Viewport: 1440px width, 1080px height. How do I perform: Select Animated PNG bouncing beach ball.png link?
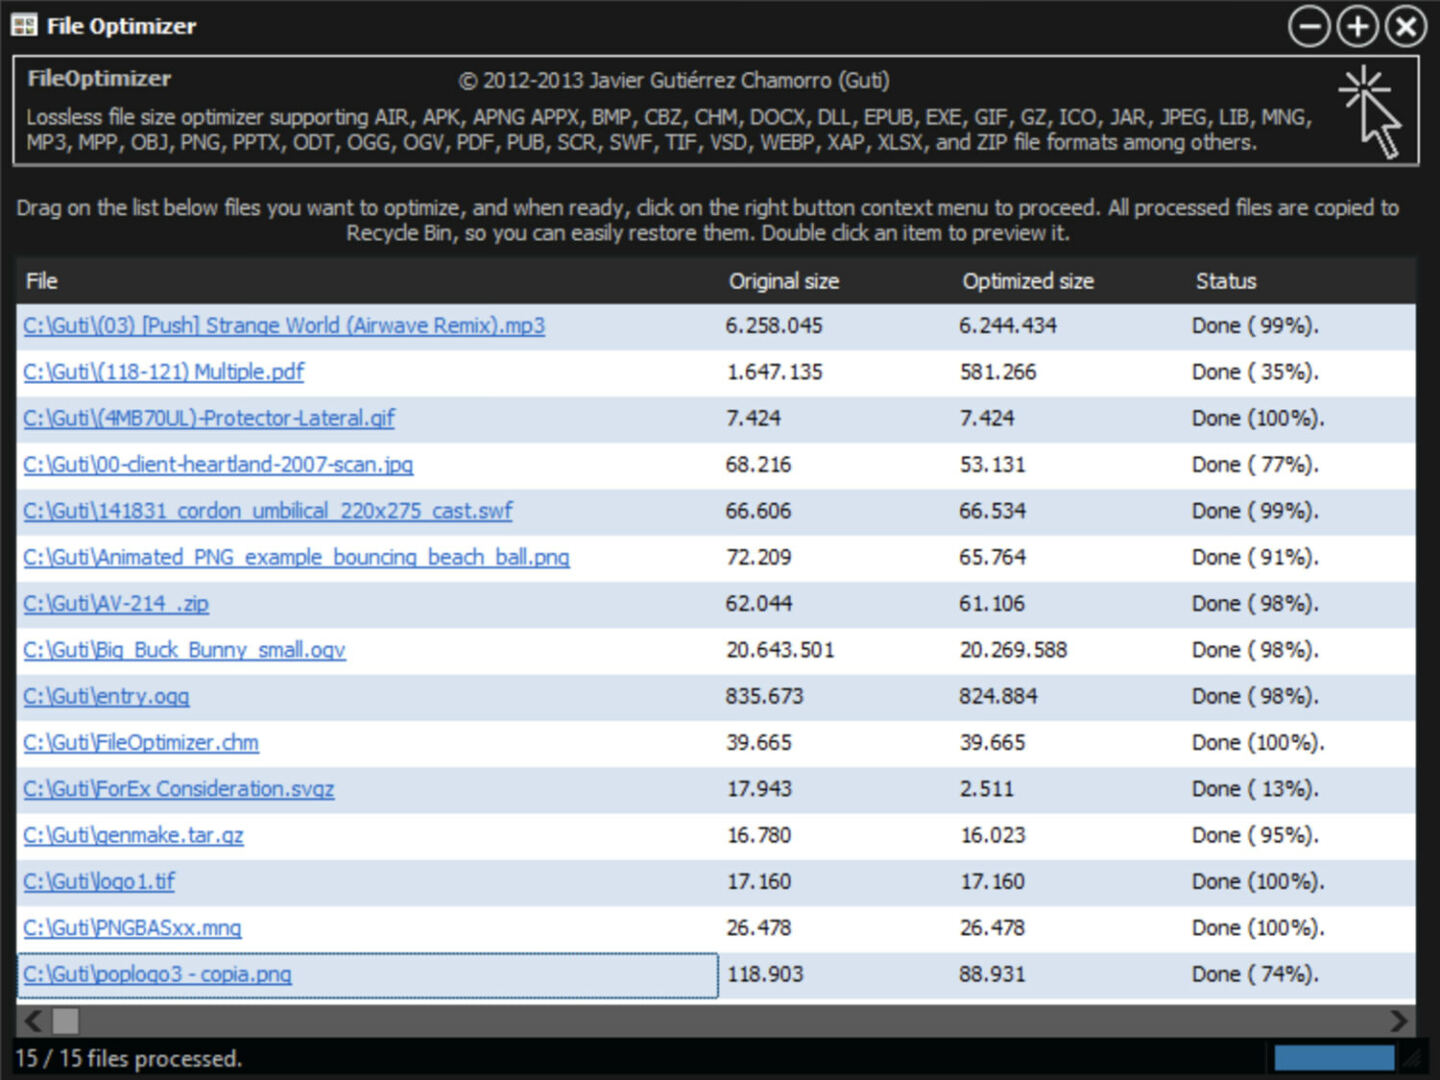click(x=296, y=557)
